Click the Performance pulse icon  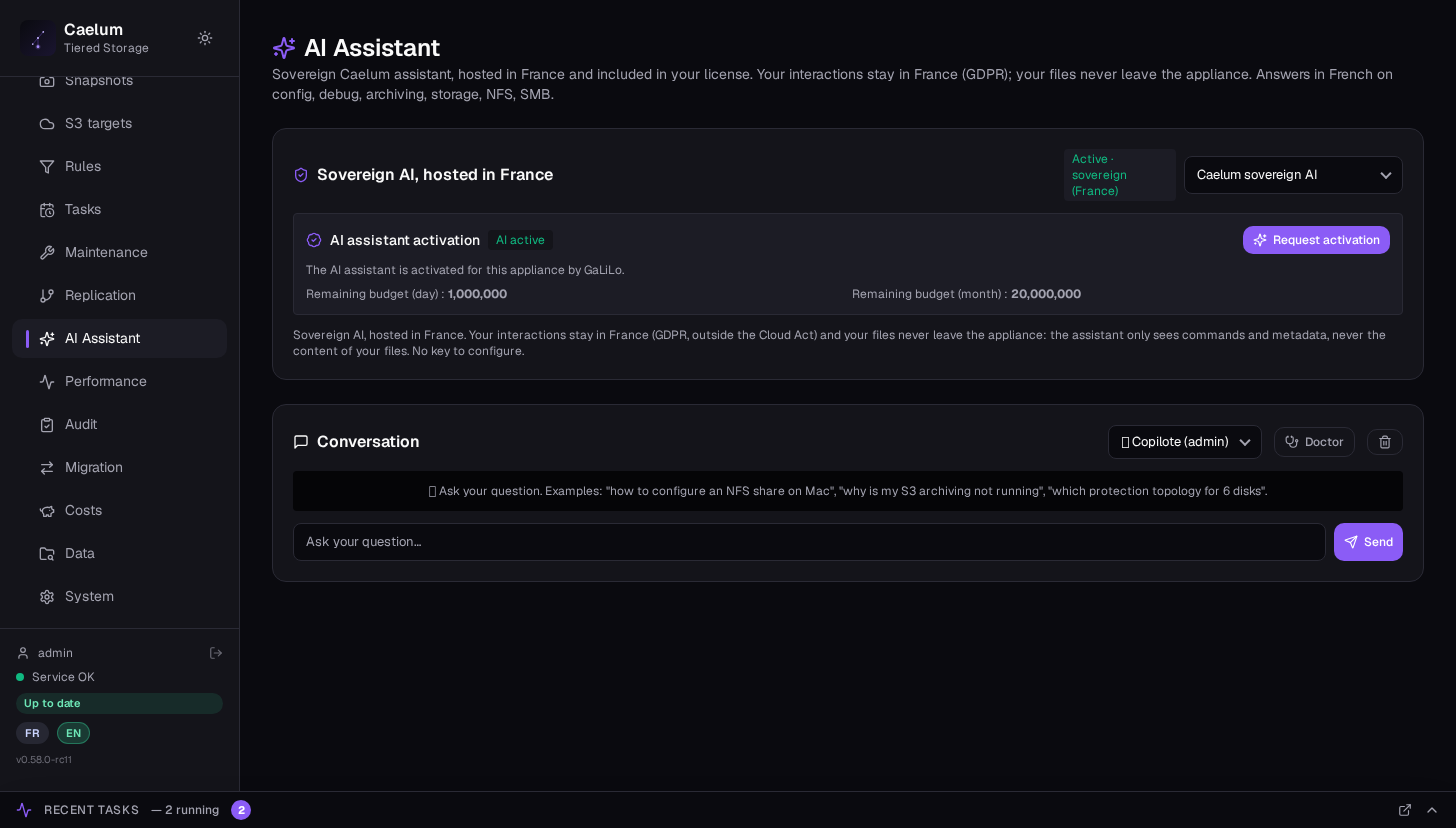pyautogui.click(x=47, y=381)
